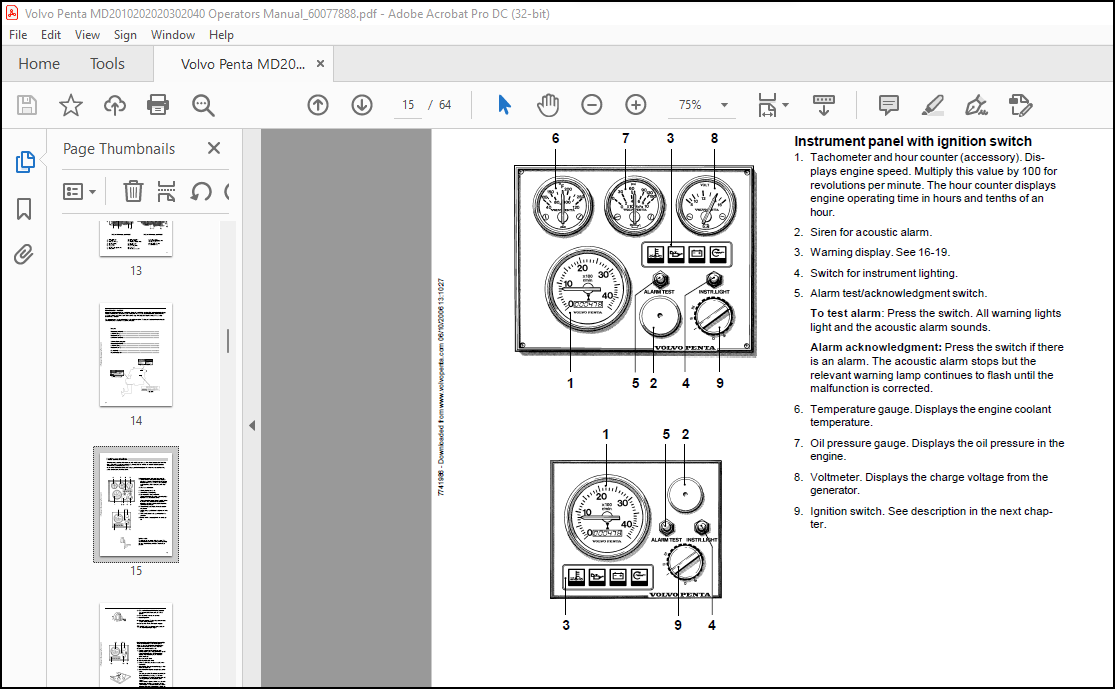Click the bold text 'Alarm acknowledgment:'
This screenshot has width=1115, height=689.
pyautogui.click(x=876, y=348)
